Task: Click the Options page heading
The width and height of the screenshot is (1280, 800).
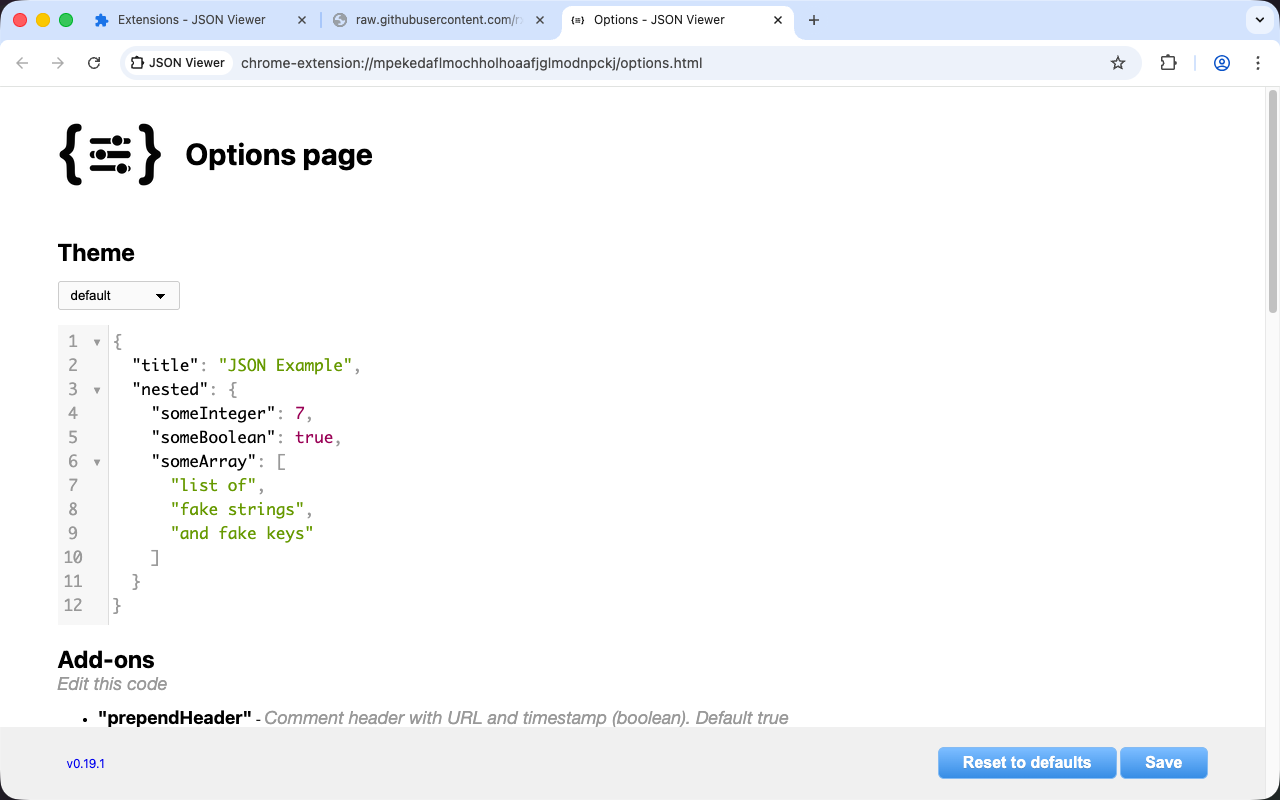Action: pos(279,155)
